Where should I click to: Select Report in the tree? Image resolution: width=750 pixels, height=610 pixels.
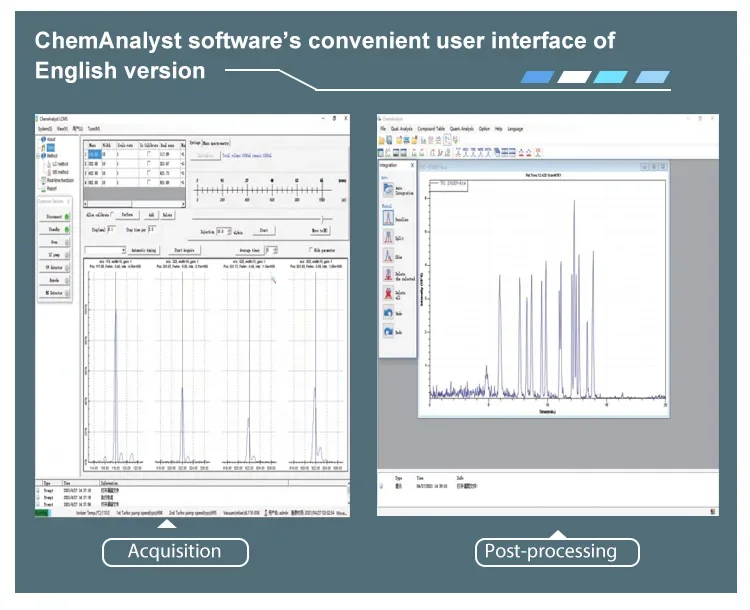click(51, 188)
